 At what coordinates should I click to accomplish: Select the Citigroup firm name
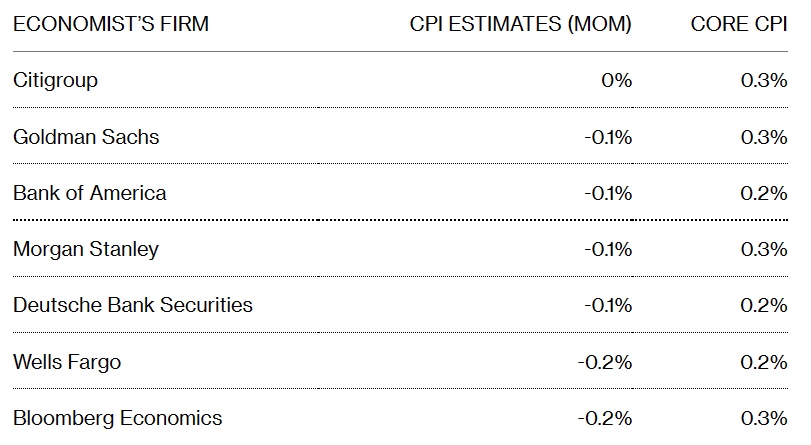pyautogui.click(x=56, y=80)
